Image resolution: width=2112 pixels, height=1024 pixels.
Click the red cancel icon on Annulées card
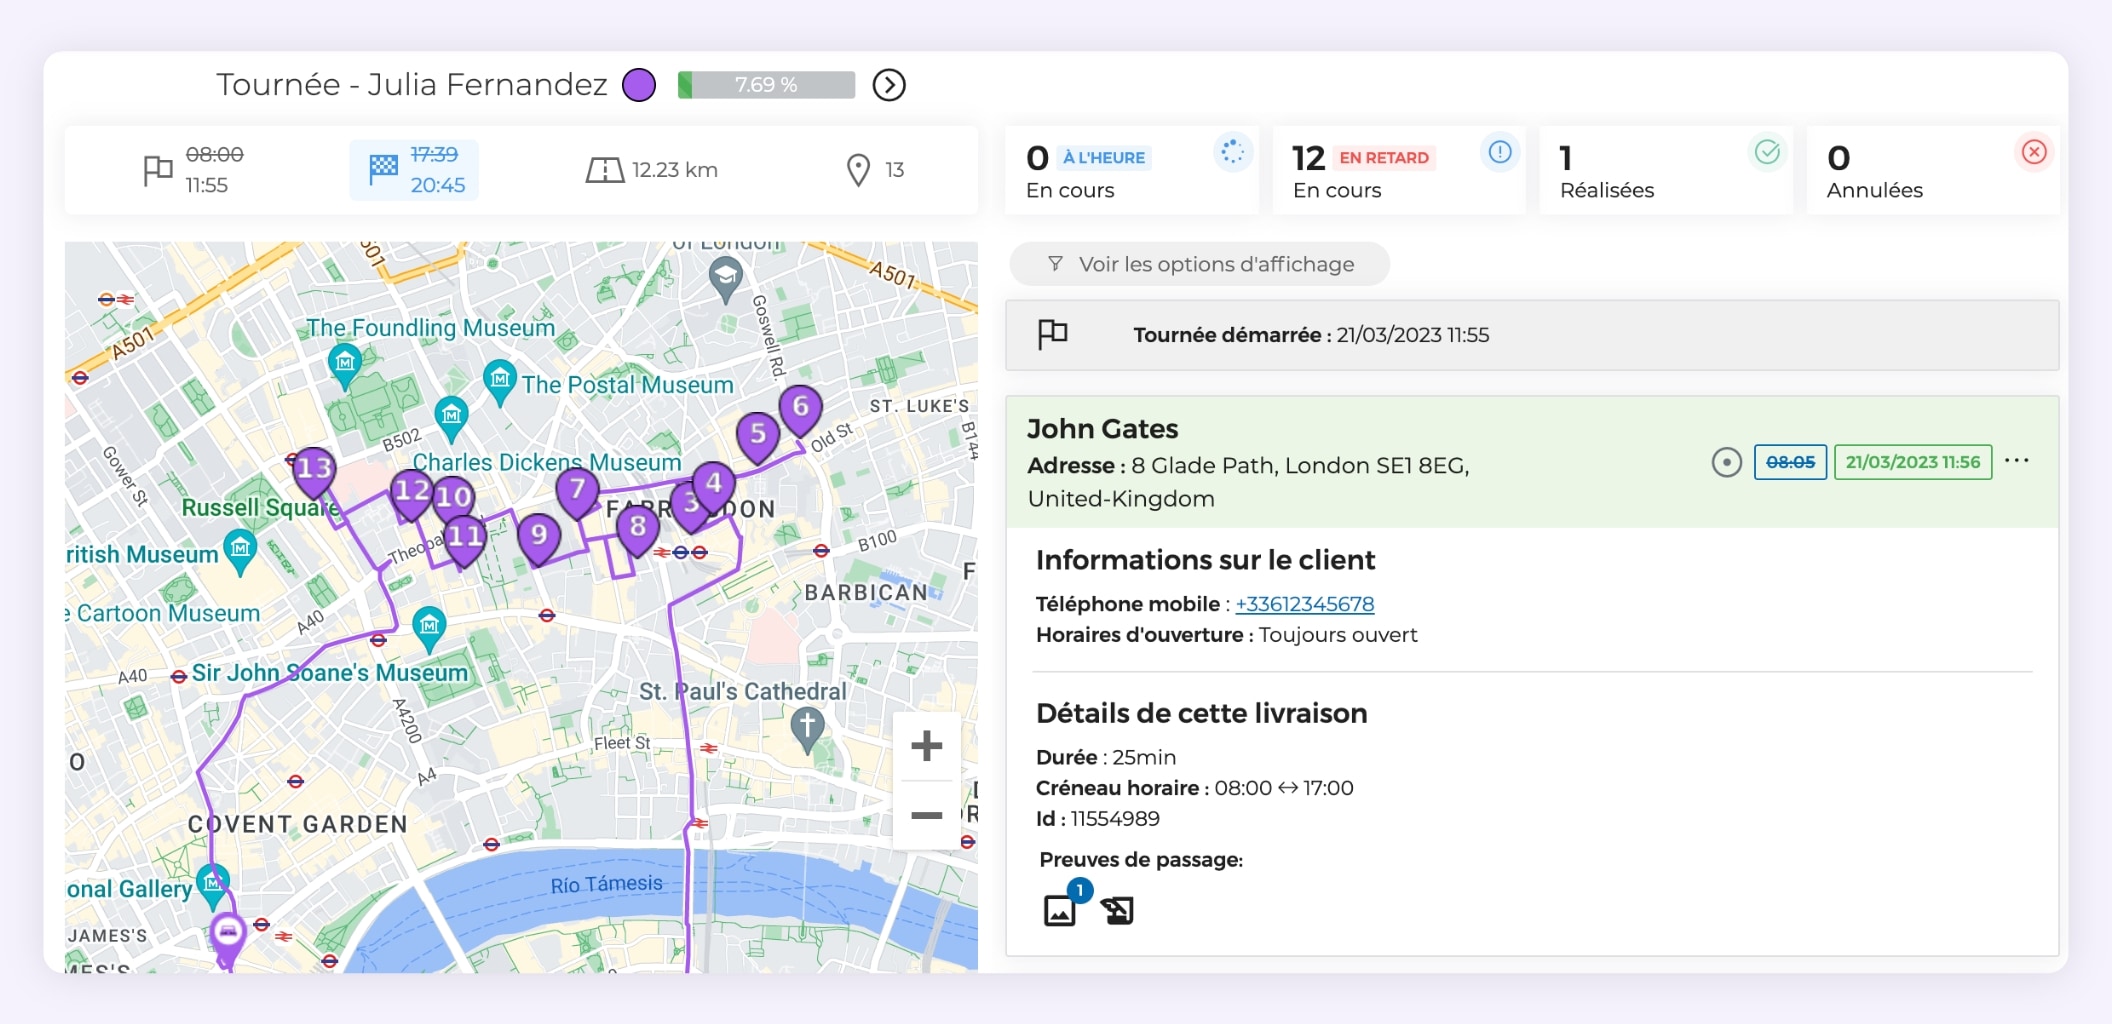[x=2034, y=153]
